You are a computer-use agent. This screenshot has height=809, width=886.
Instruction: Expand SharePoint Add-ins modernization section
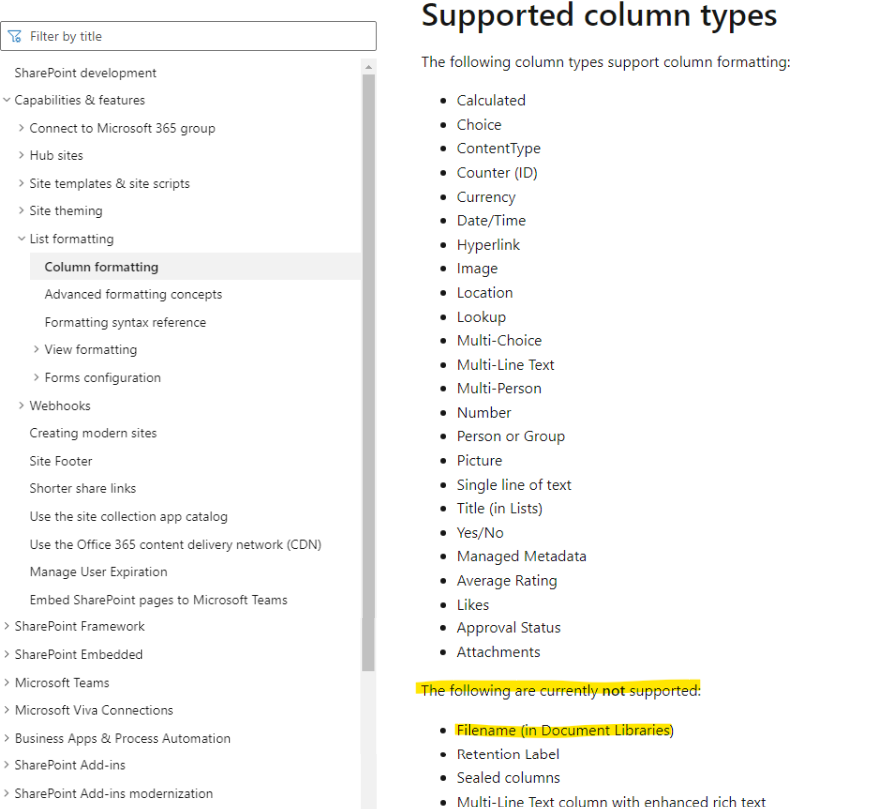7,793
